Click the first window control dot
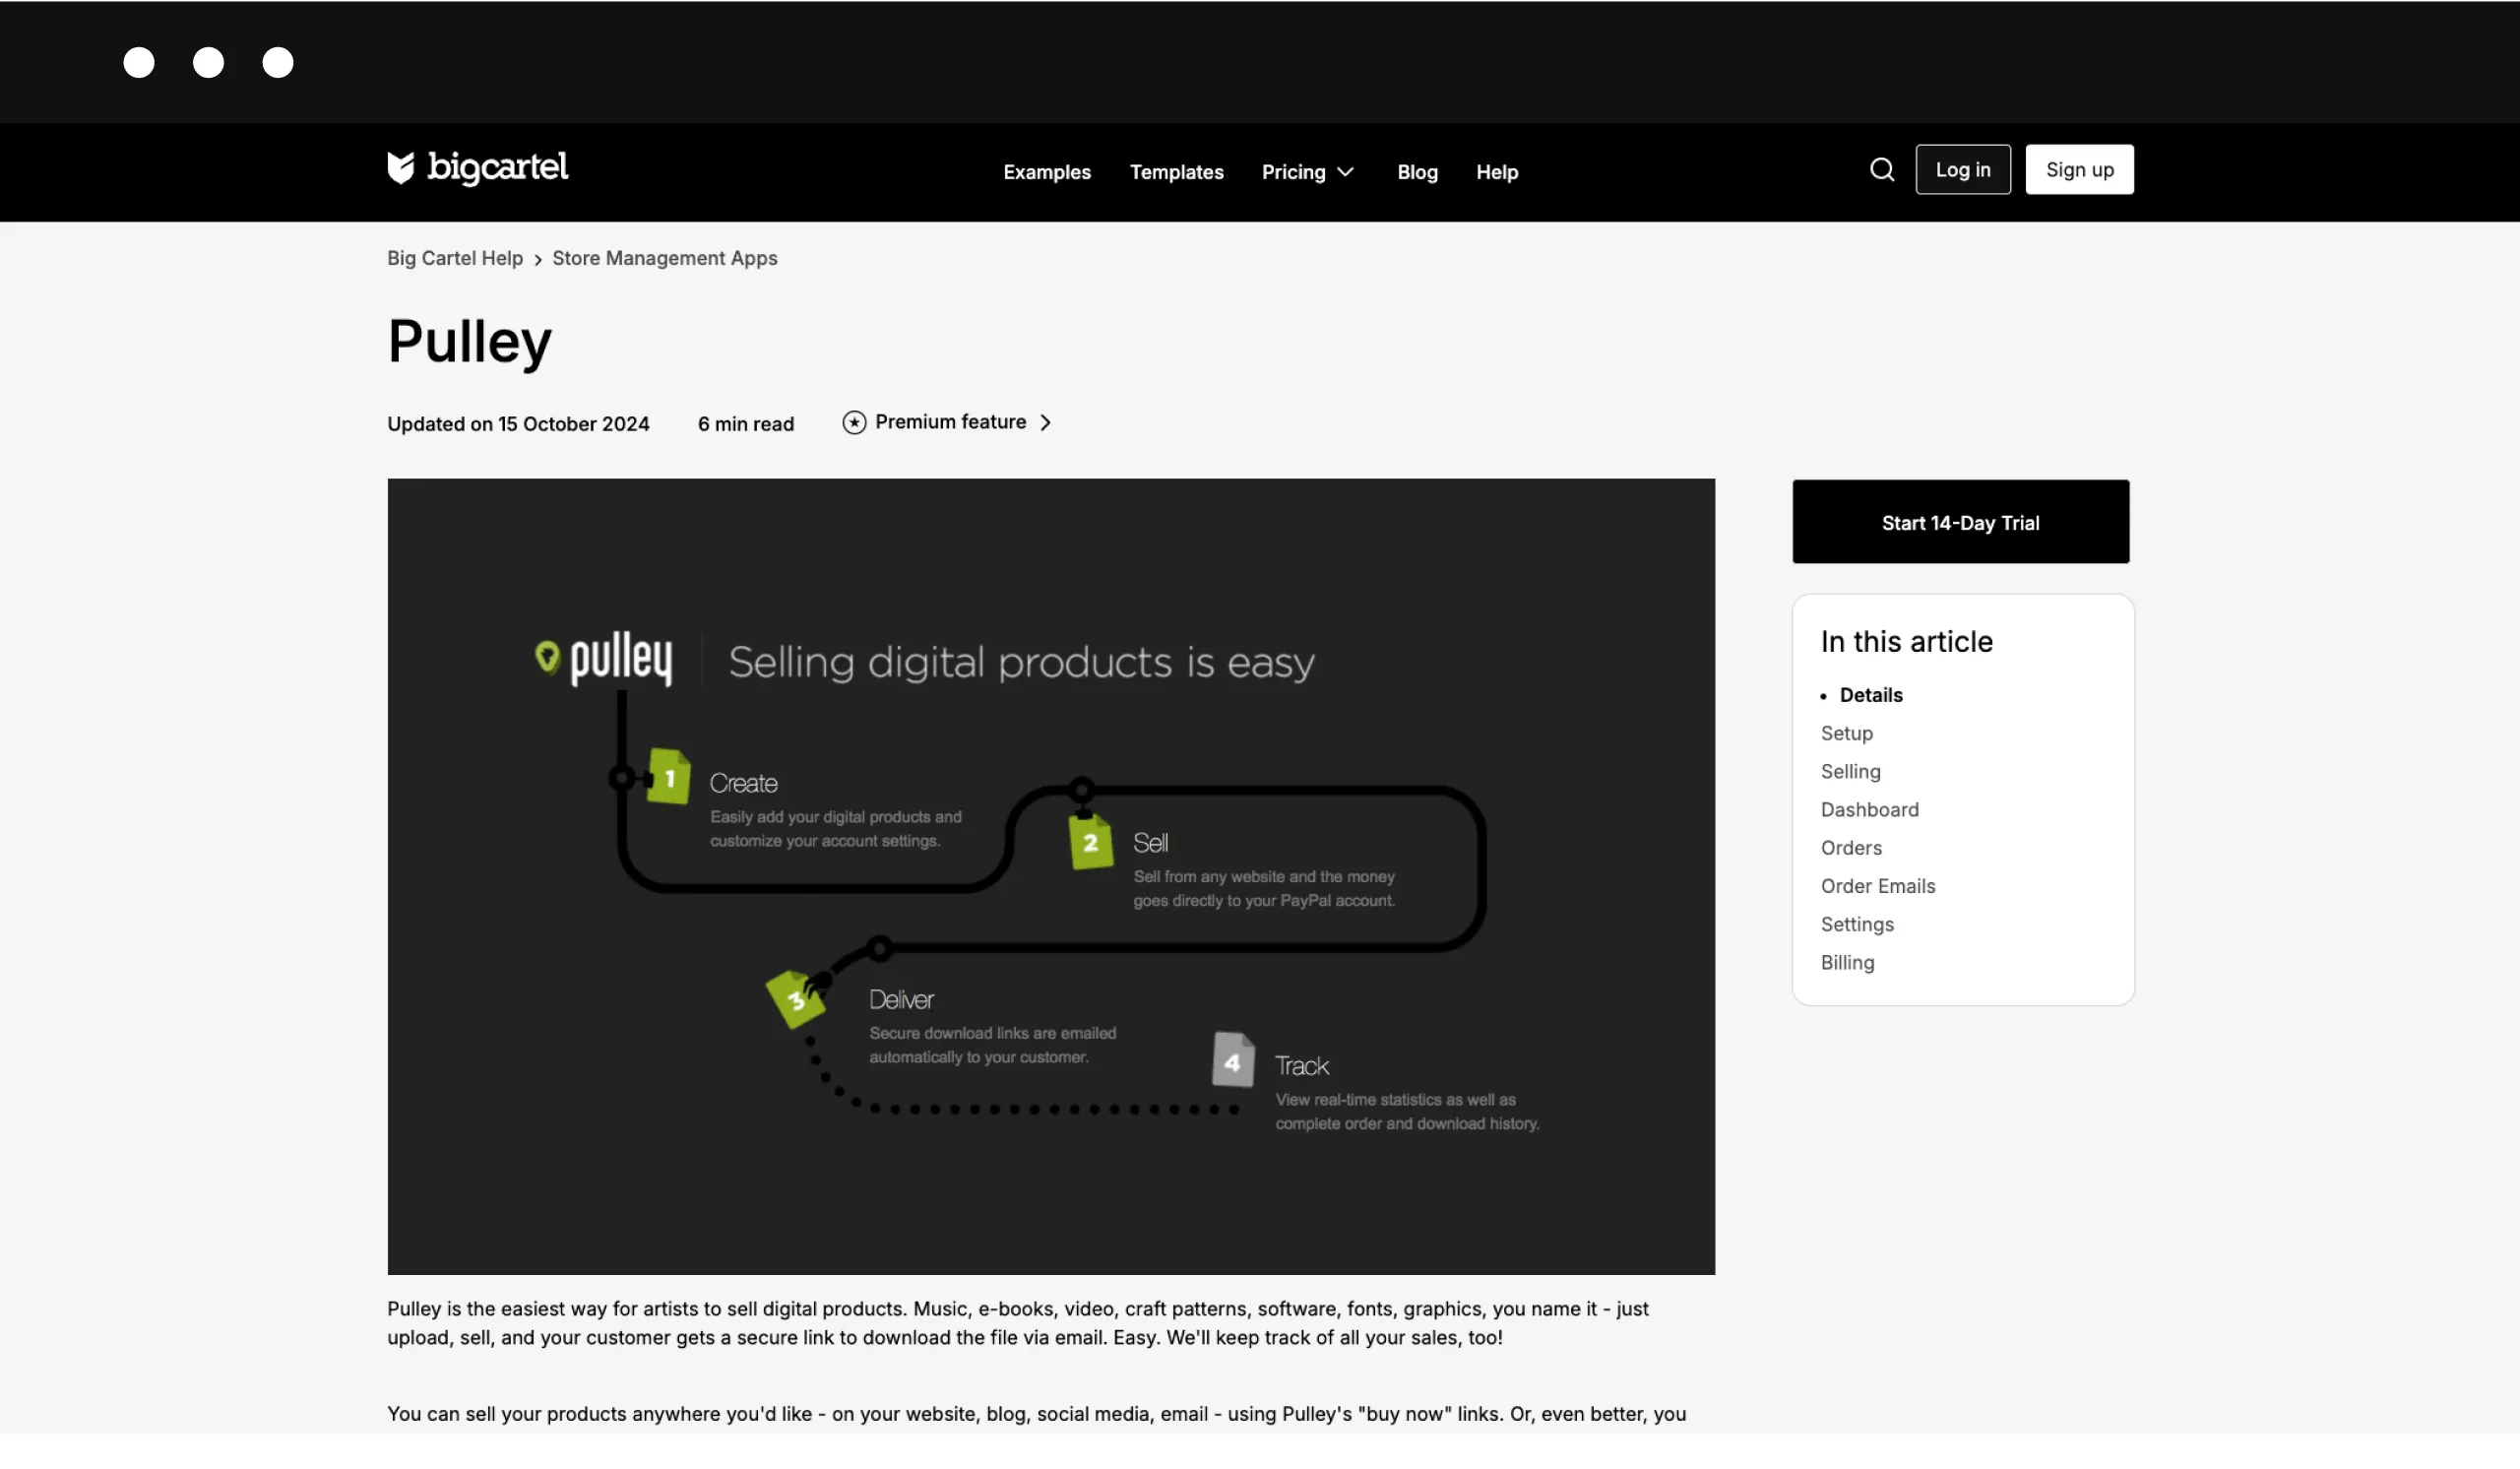The height and width of the screenshot is (1469, 2520). [x=139, y=62]
